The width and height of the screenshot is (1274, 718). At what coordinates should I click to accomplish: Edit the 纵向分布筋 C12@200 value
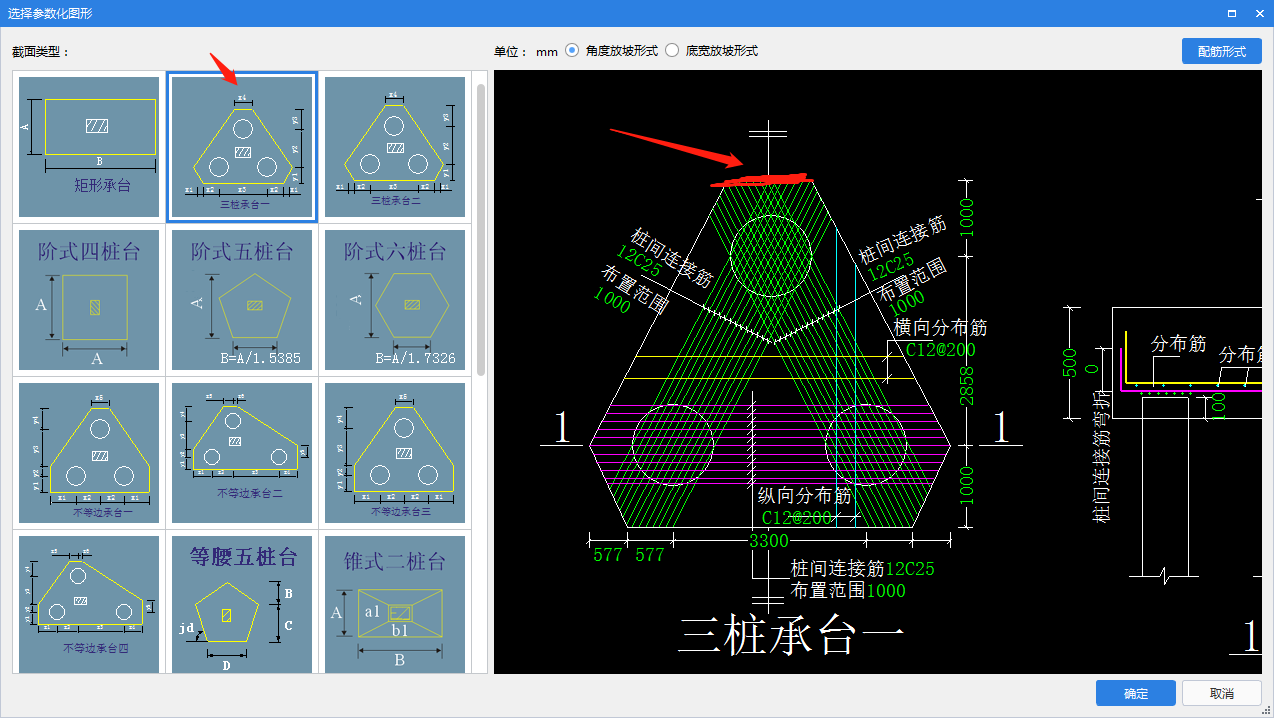(797, 517)
